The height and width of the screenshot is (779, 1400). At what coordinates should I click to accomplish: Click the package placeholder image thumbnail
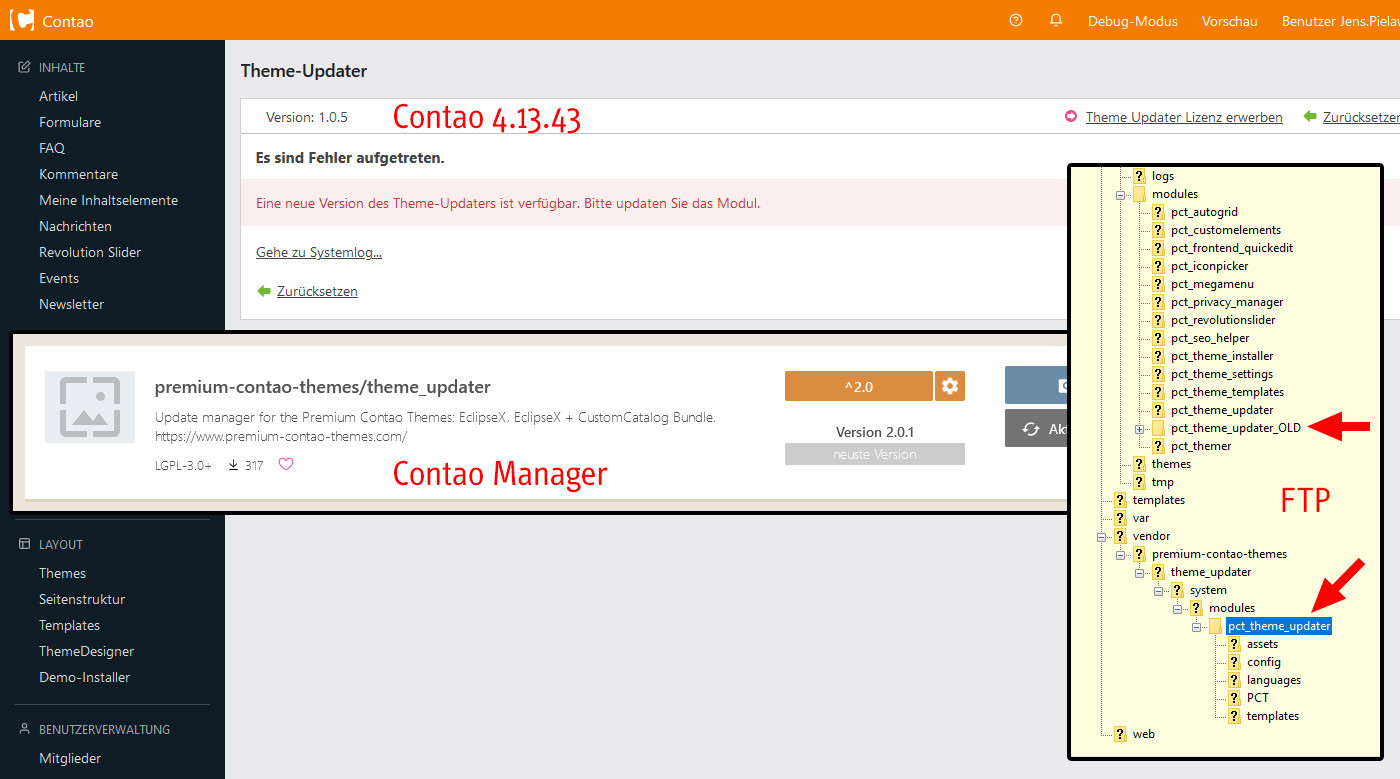(90, 407)
